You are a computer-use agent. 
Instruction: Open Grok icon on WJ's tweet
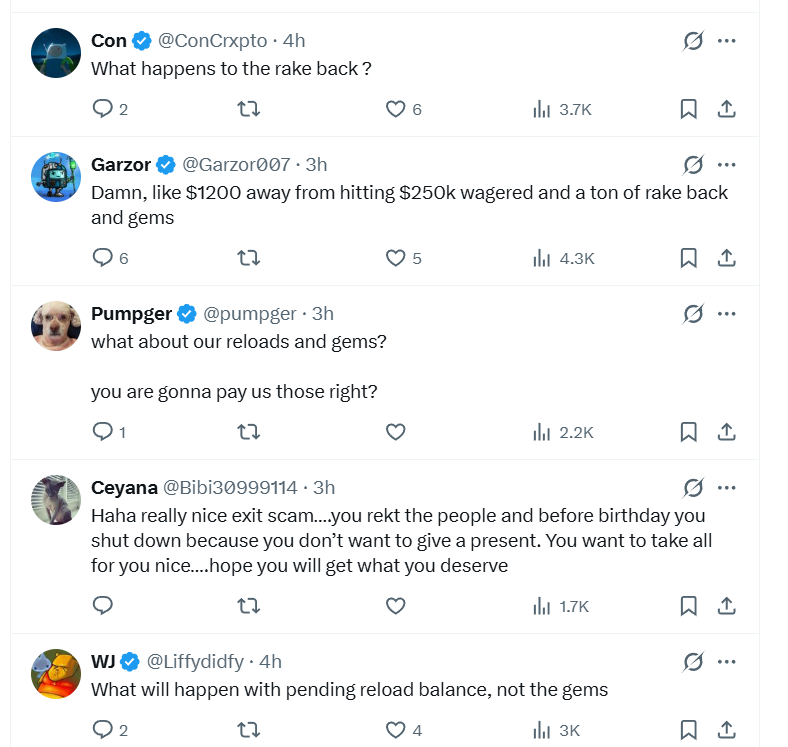tap(692, 661)
